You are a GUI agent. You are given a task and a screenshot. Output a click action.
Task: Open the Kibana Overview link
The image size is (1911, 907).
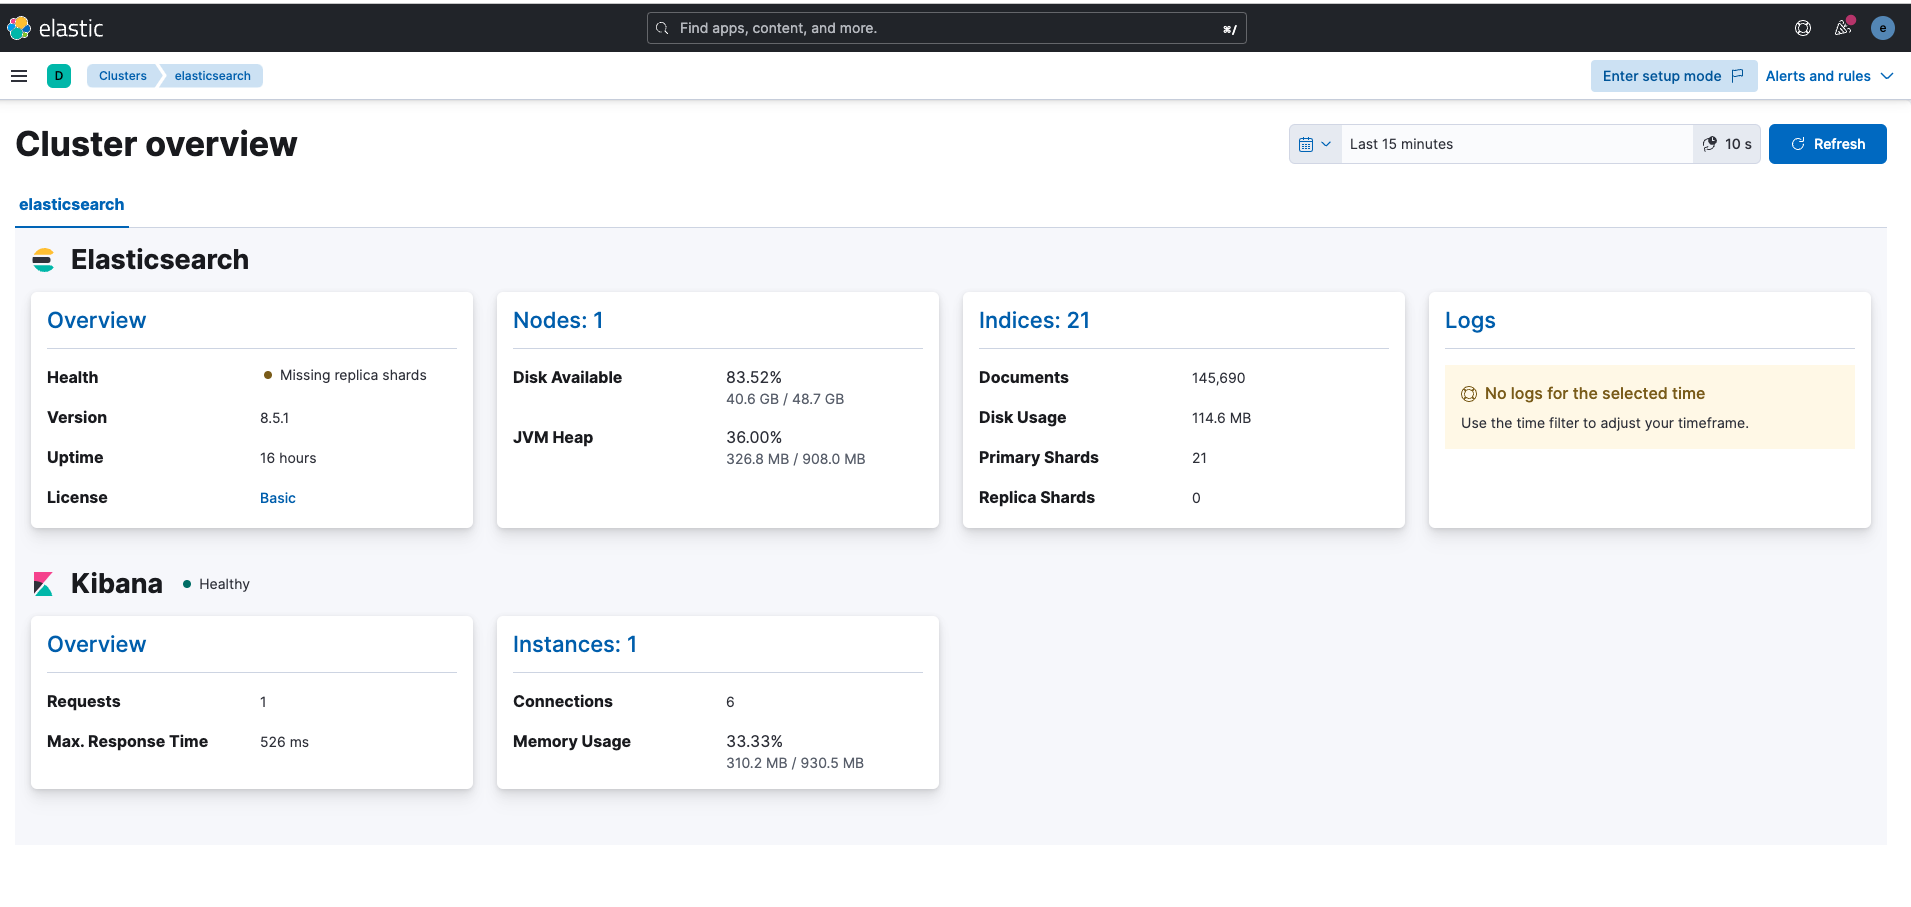[x=96, y=644]
